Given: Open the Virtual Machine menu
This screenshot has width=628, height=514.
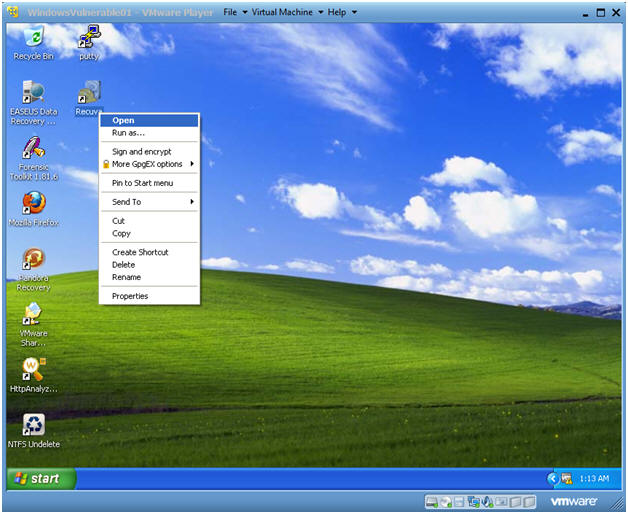Looking at the screenshot, I should pyautogui.click(x=287, y=12).
